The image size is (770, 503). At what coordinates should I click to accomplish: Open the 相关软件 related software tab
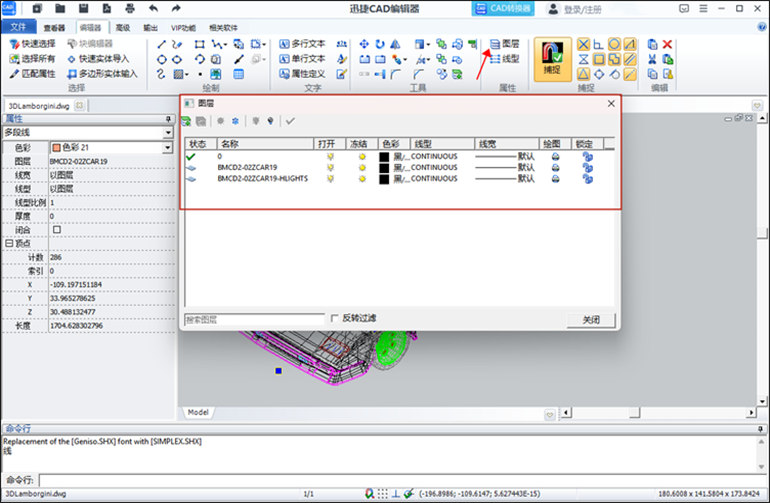click(223, 28)
